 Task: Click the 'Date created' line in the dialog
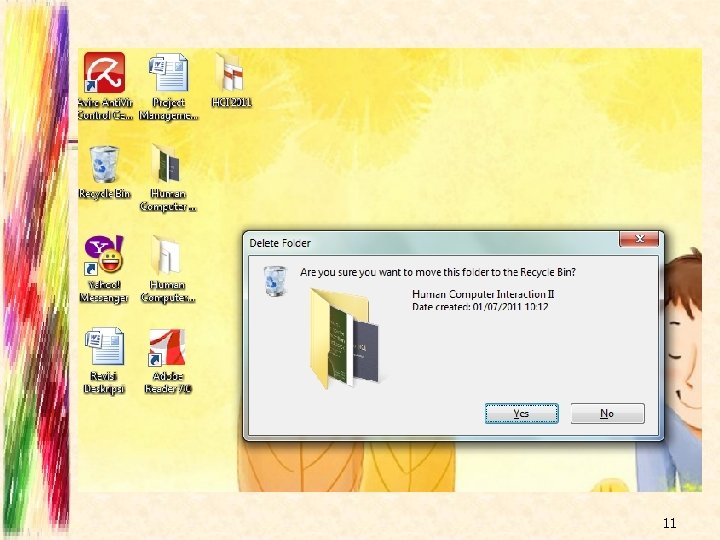480,306
